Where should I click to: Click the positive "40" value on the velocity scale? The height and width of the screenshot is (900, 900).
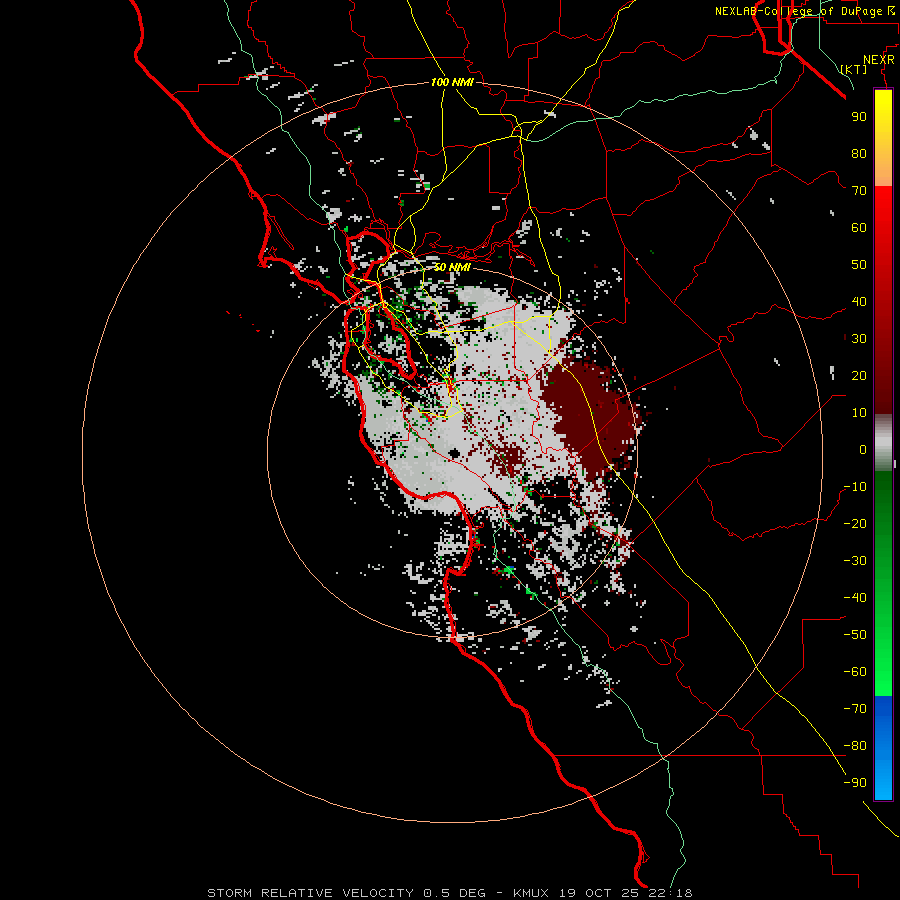tap(859, 301)
